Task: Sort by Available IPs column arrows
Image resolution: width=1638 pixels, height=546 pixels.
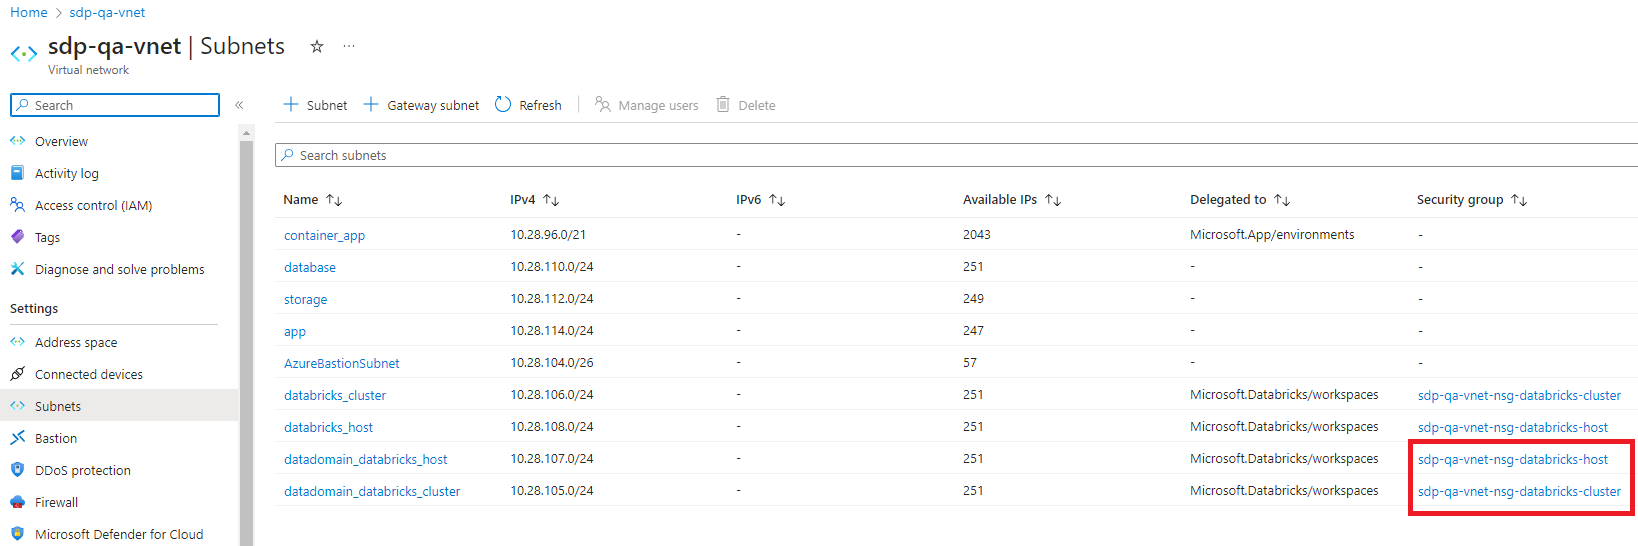Action: 1052,200
